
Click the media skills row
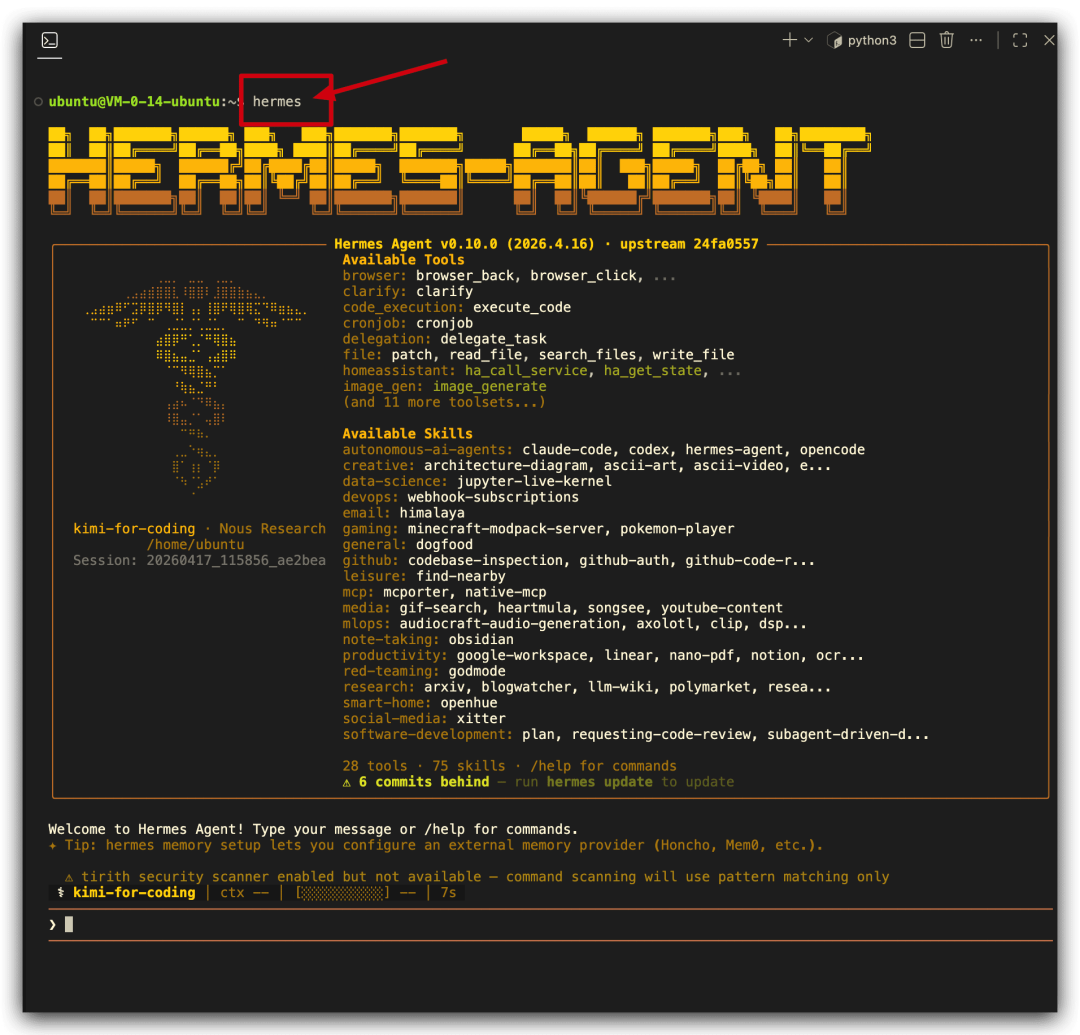563,608
